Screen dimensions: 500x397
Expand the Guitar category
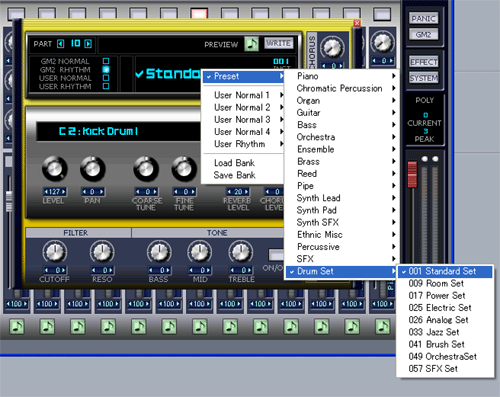coord(342,113)
